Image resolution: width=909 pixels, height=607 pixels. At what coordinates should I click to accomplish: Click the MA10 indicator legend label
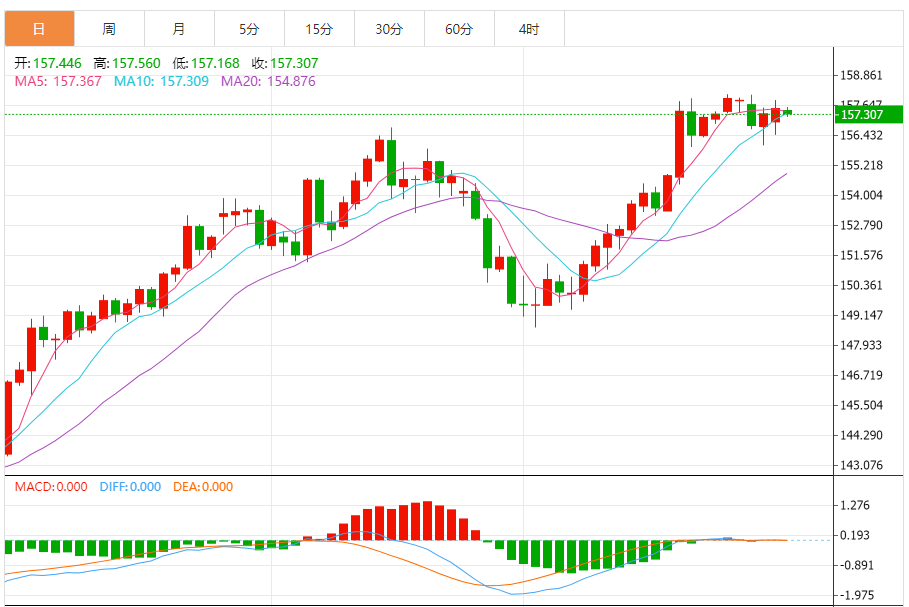pyautogui.click(x=161, y=81)
